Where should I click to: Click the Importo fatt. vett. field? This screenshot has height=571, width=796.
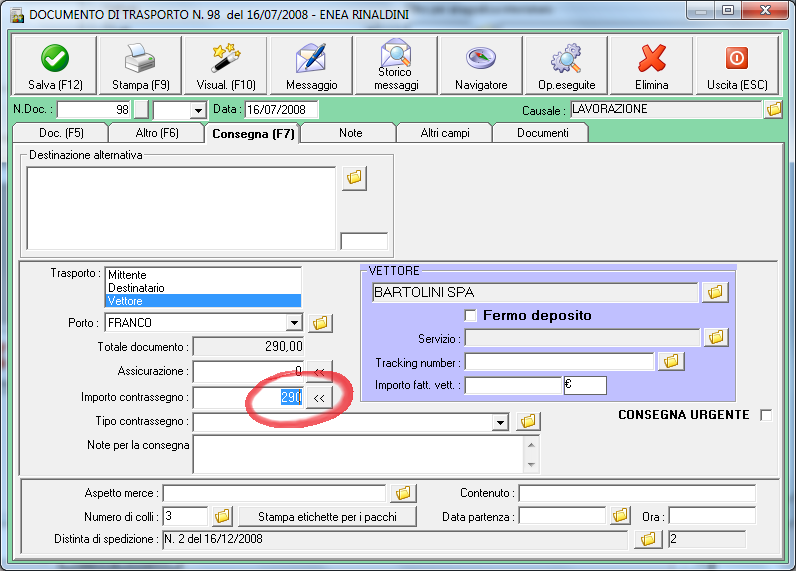click(513, 385)
